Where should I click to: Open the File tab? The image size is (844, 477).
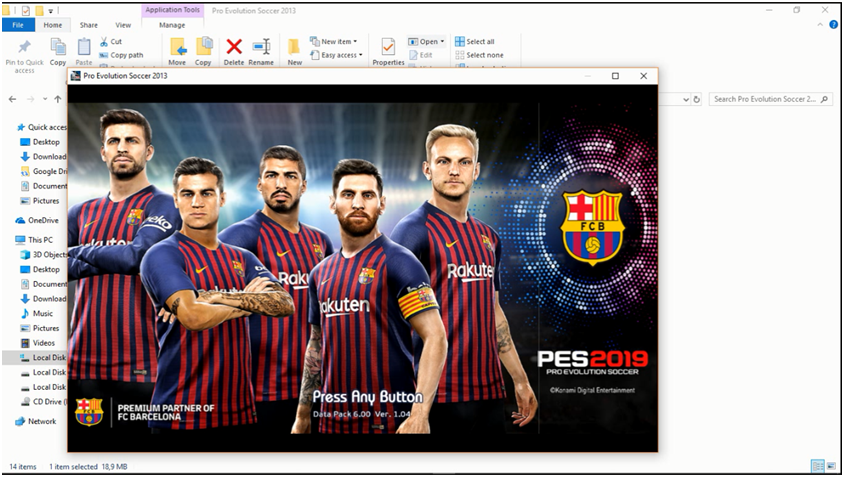18,25
